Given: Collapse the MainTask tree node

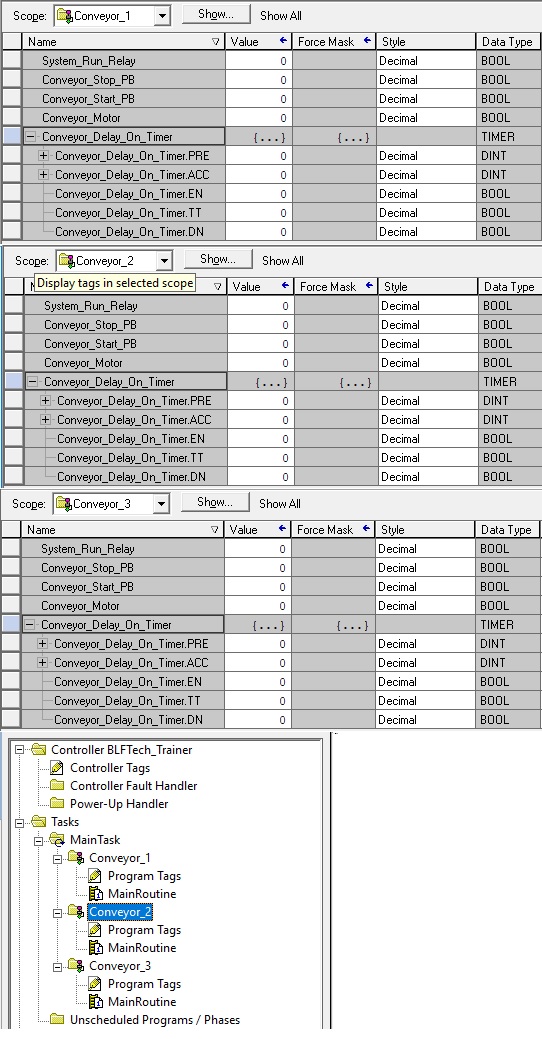Looking at the screenshot, I should [x=38, y=840].
